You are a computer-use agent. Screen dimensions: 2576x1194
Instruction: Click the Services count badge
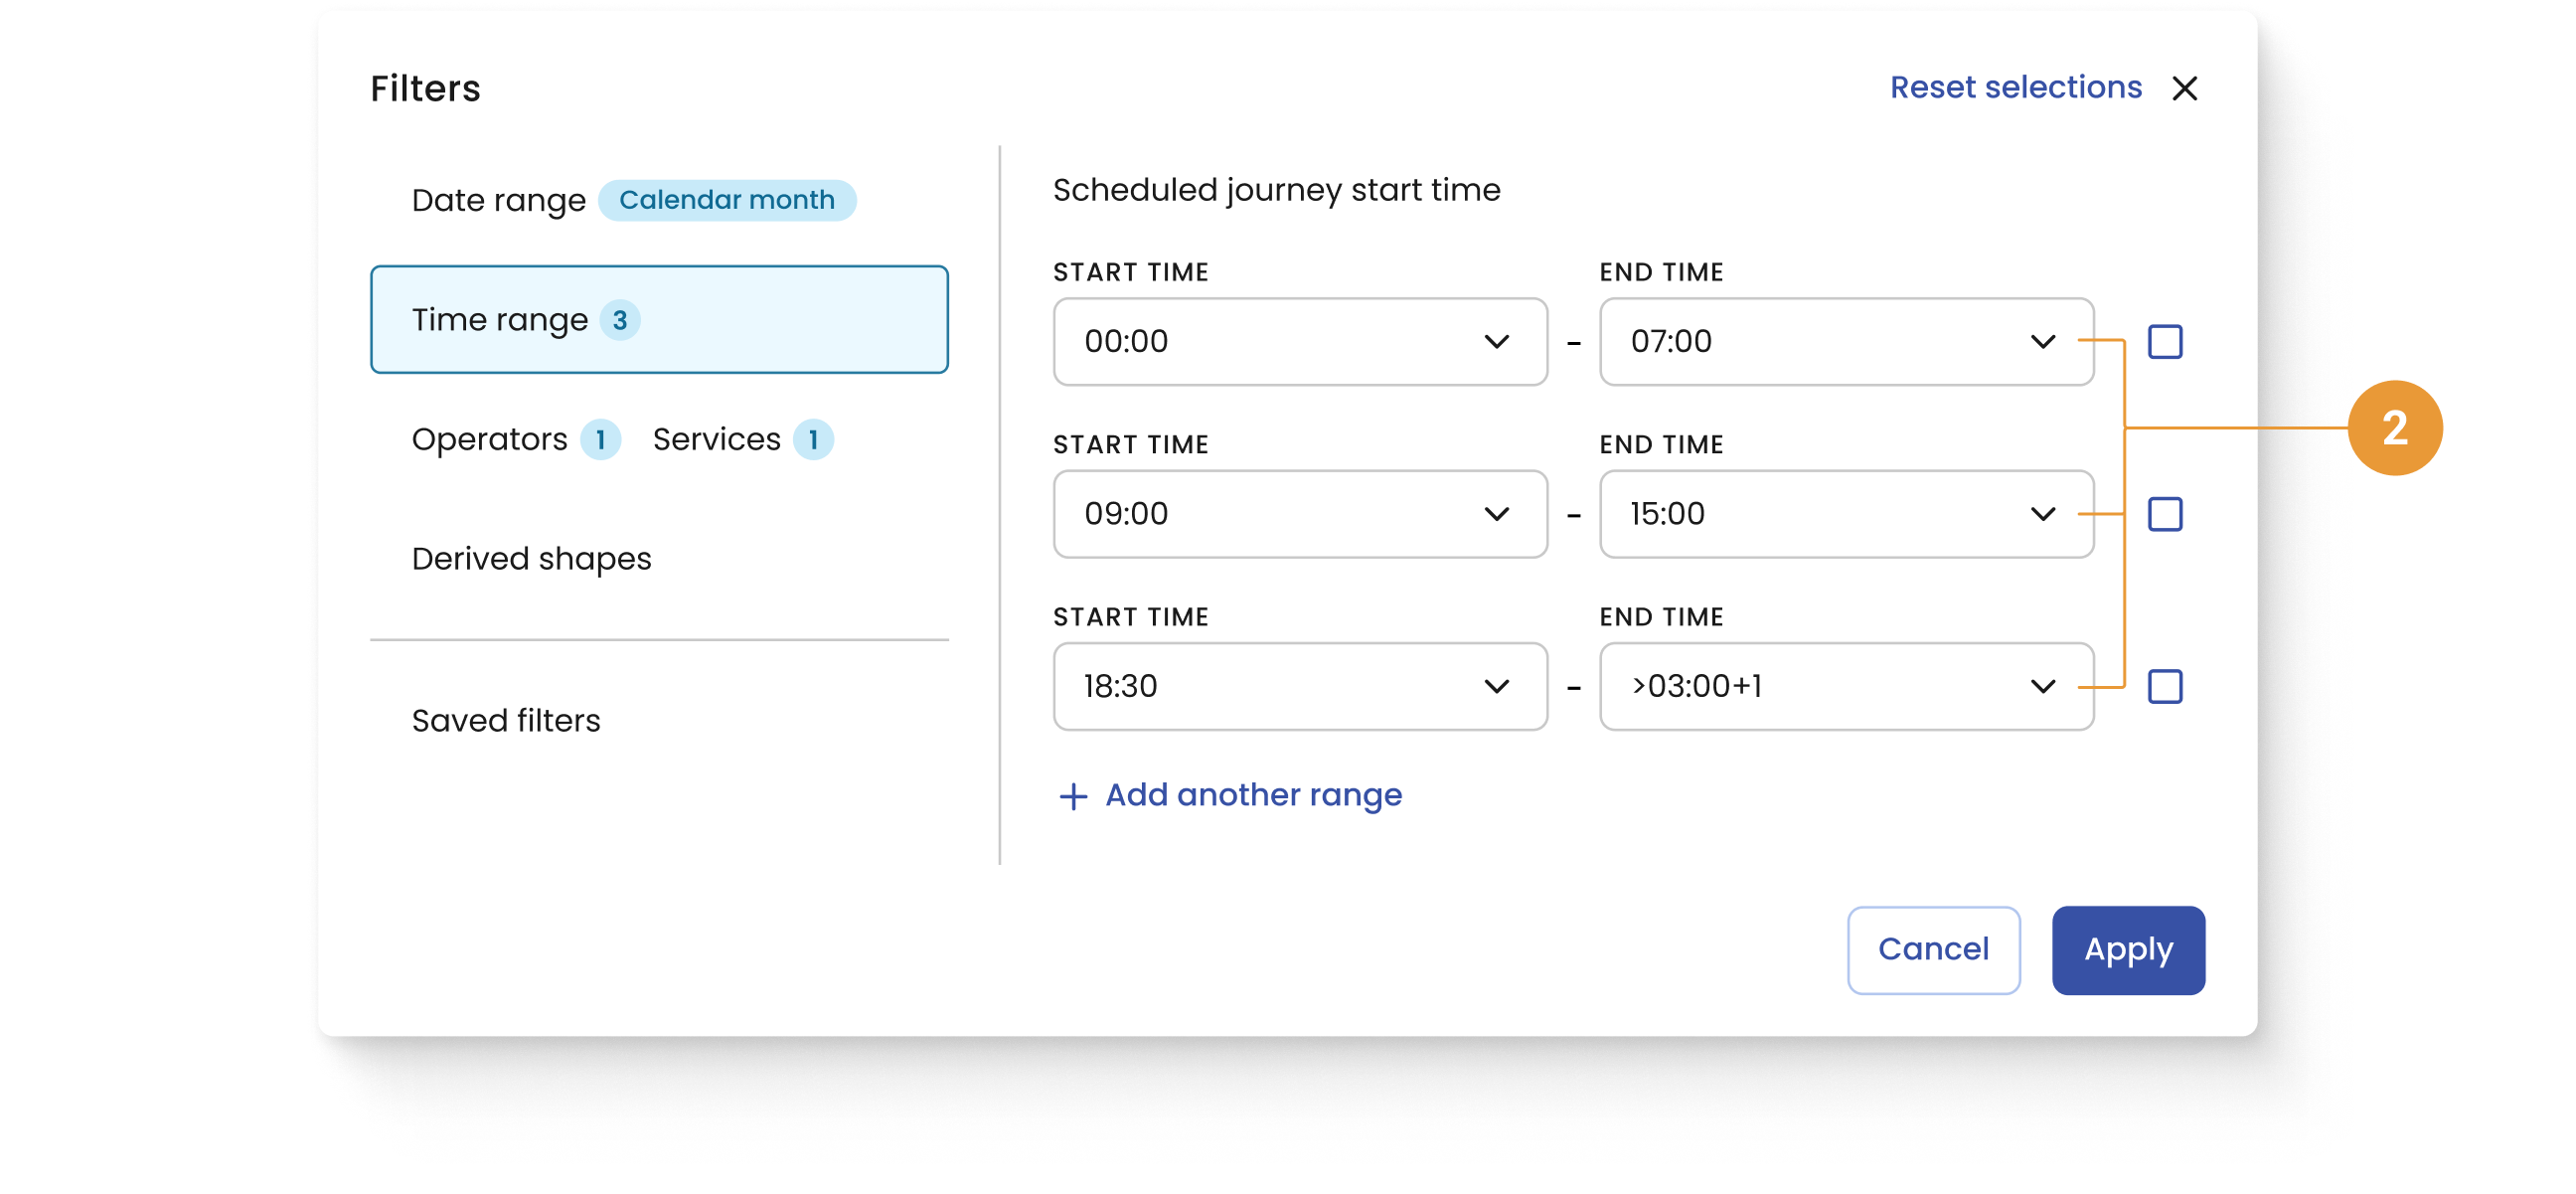coord(813,440)
